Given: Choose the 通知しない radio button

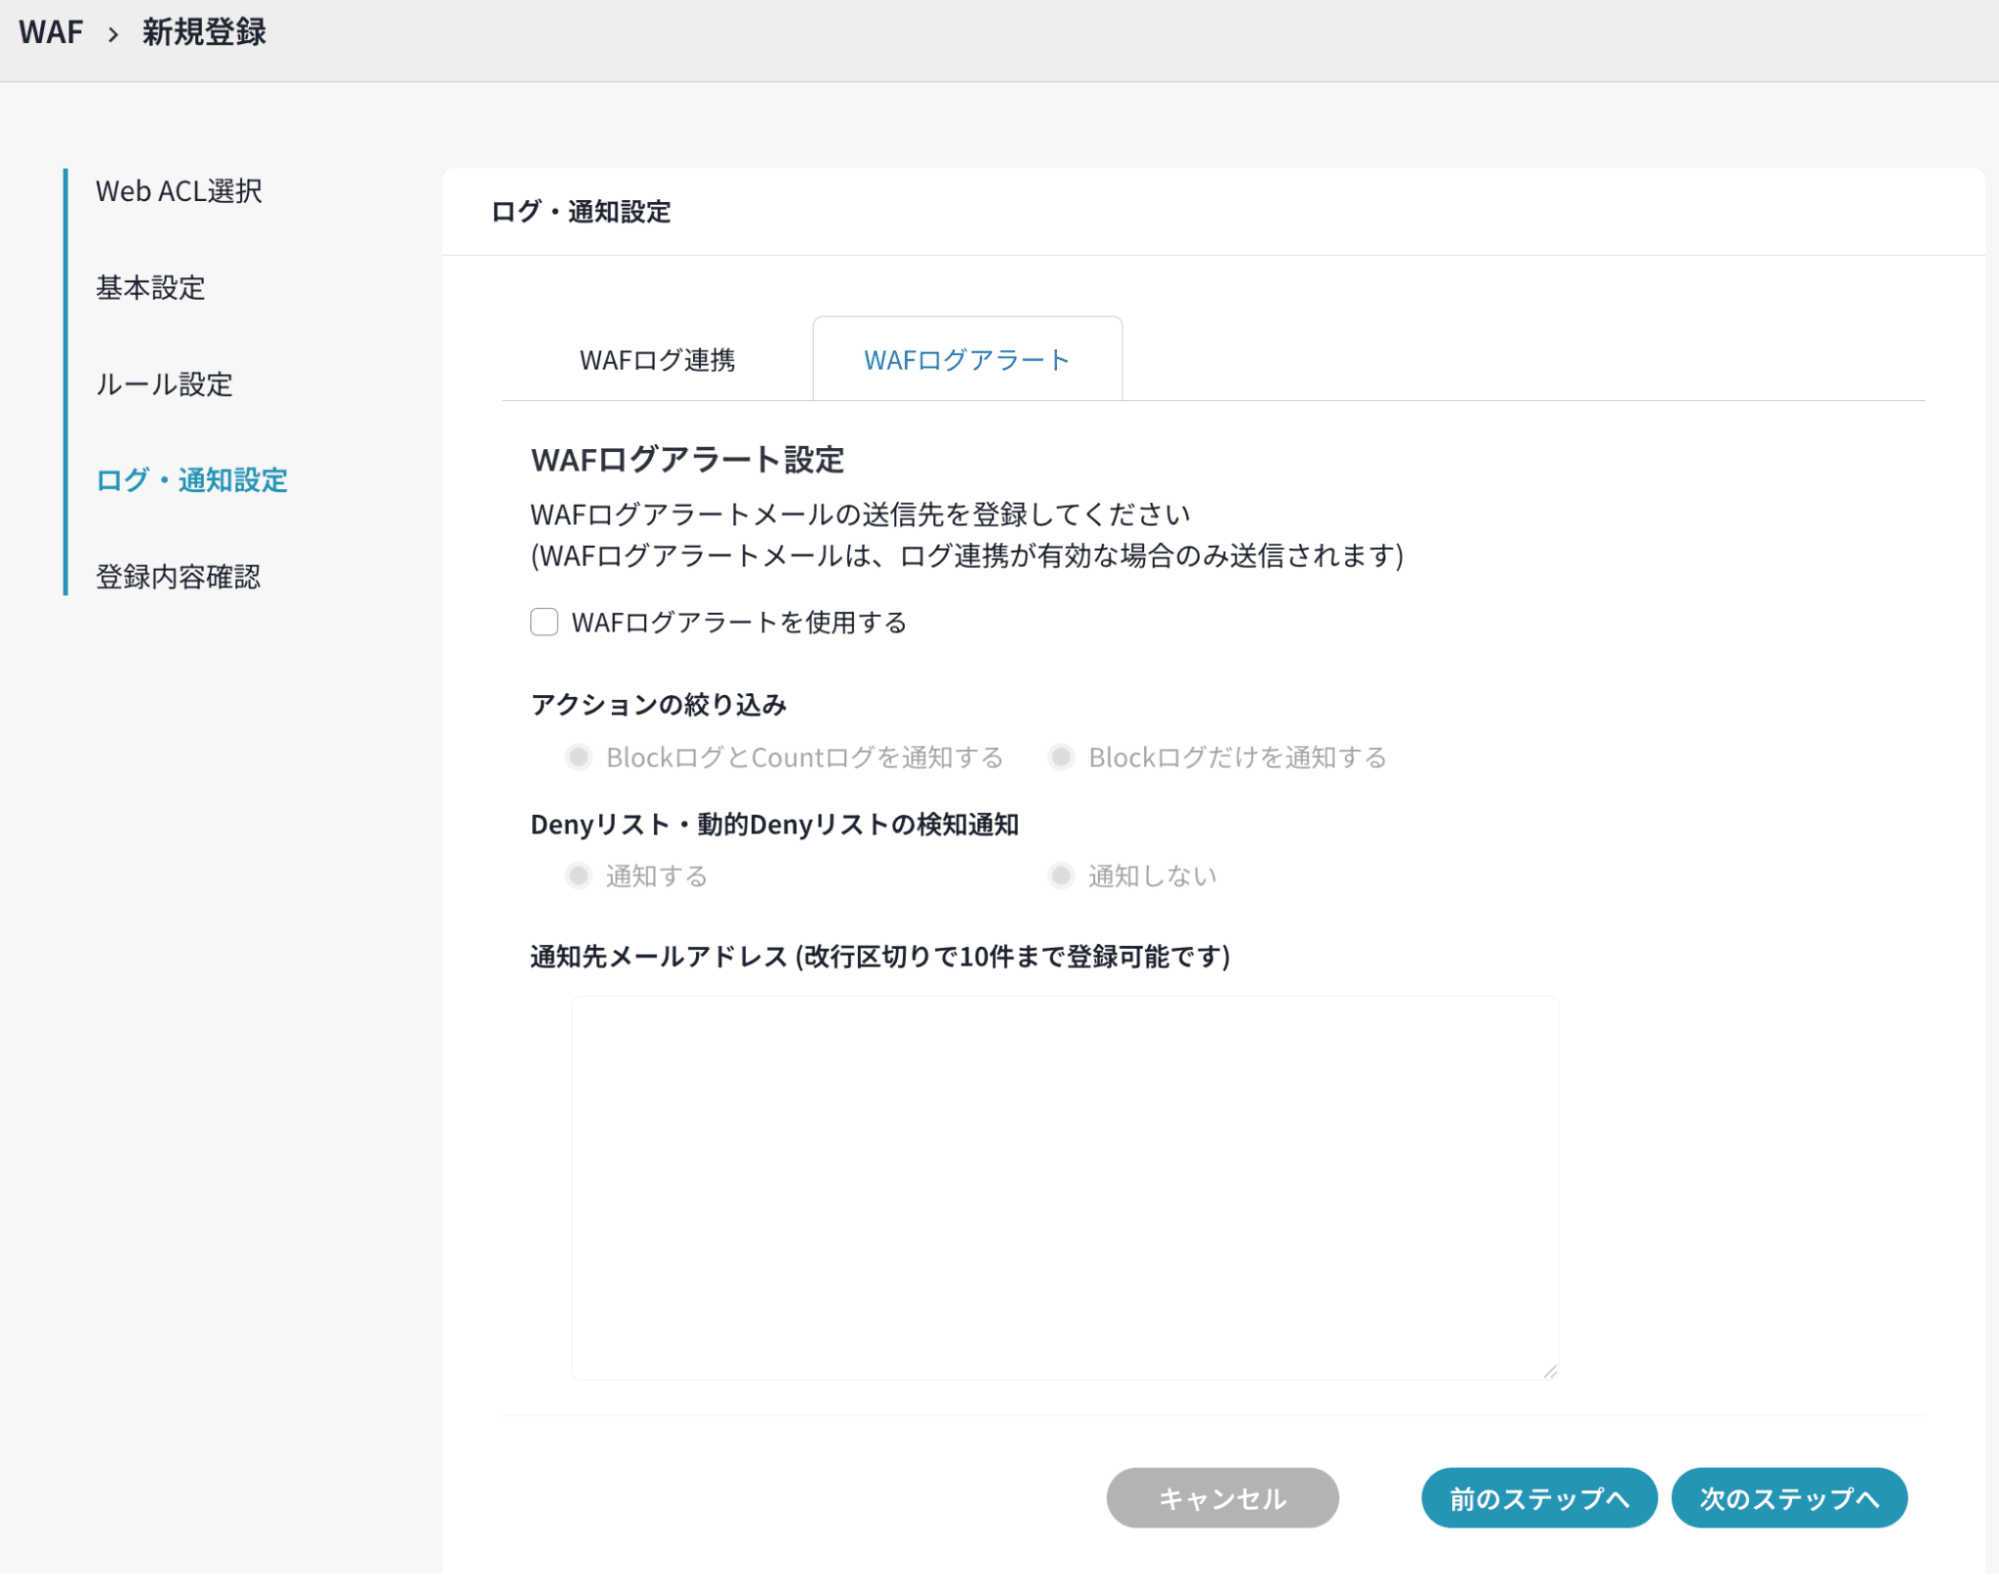Looking at the screenshot, I should point(1061,876).
